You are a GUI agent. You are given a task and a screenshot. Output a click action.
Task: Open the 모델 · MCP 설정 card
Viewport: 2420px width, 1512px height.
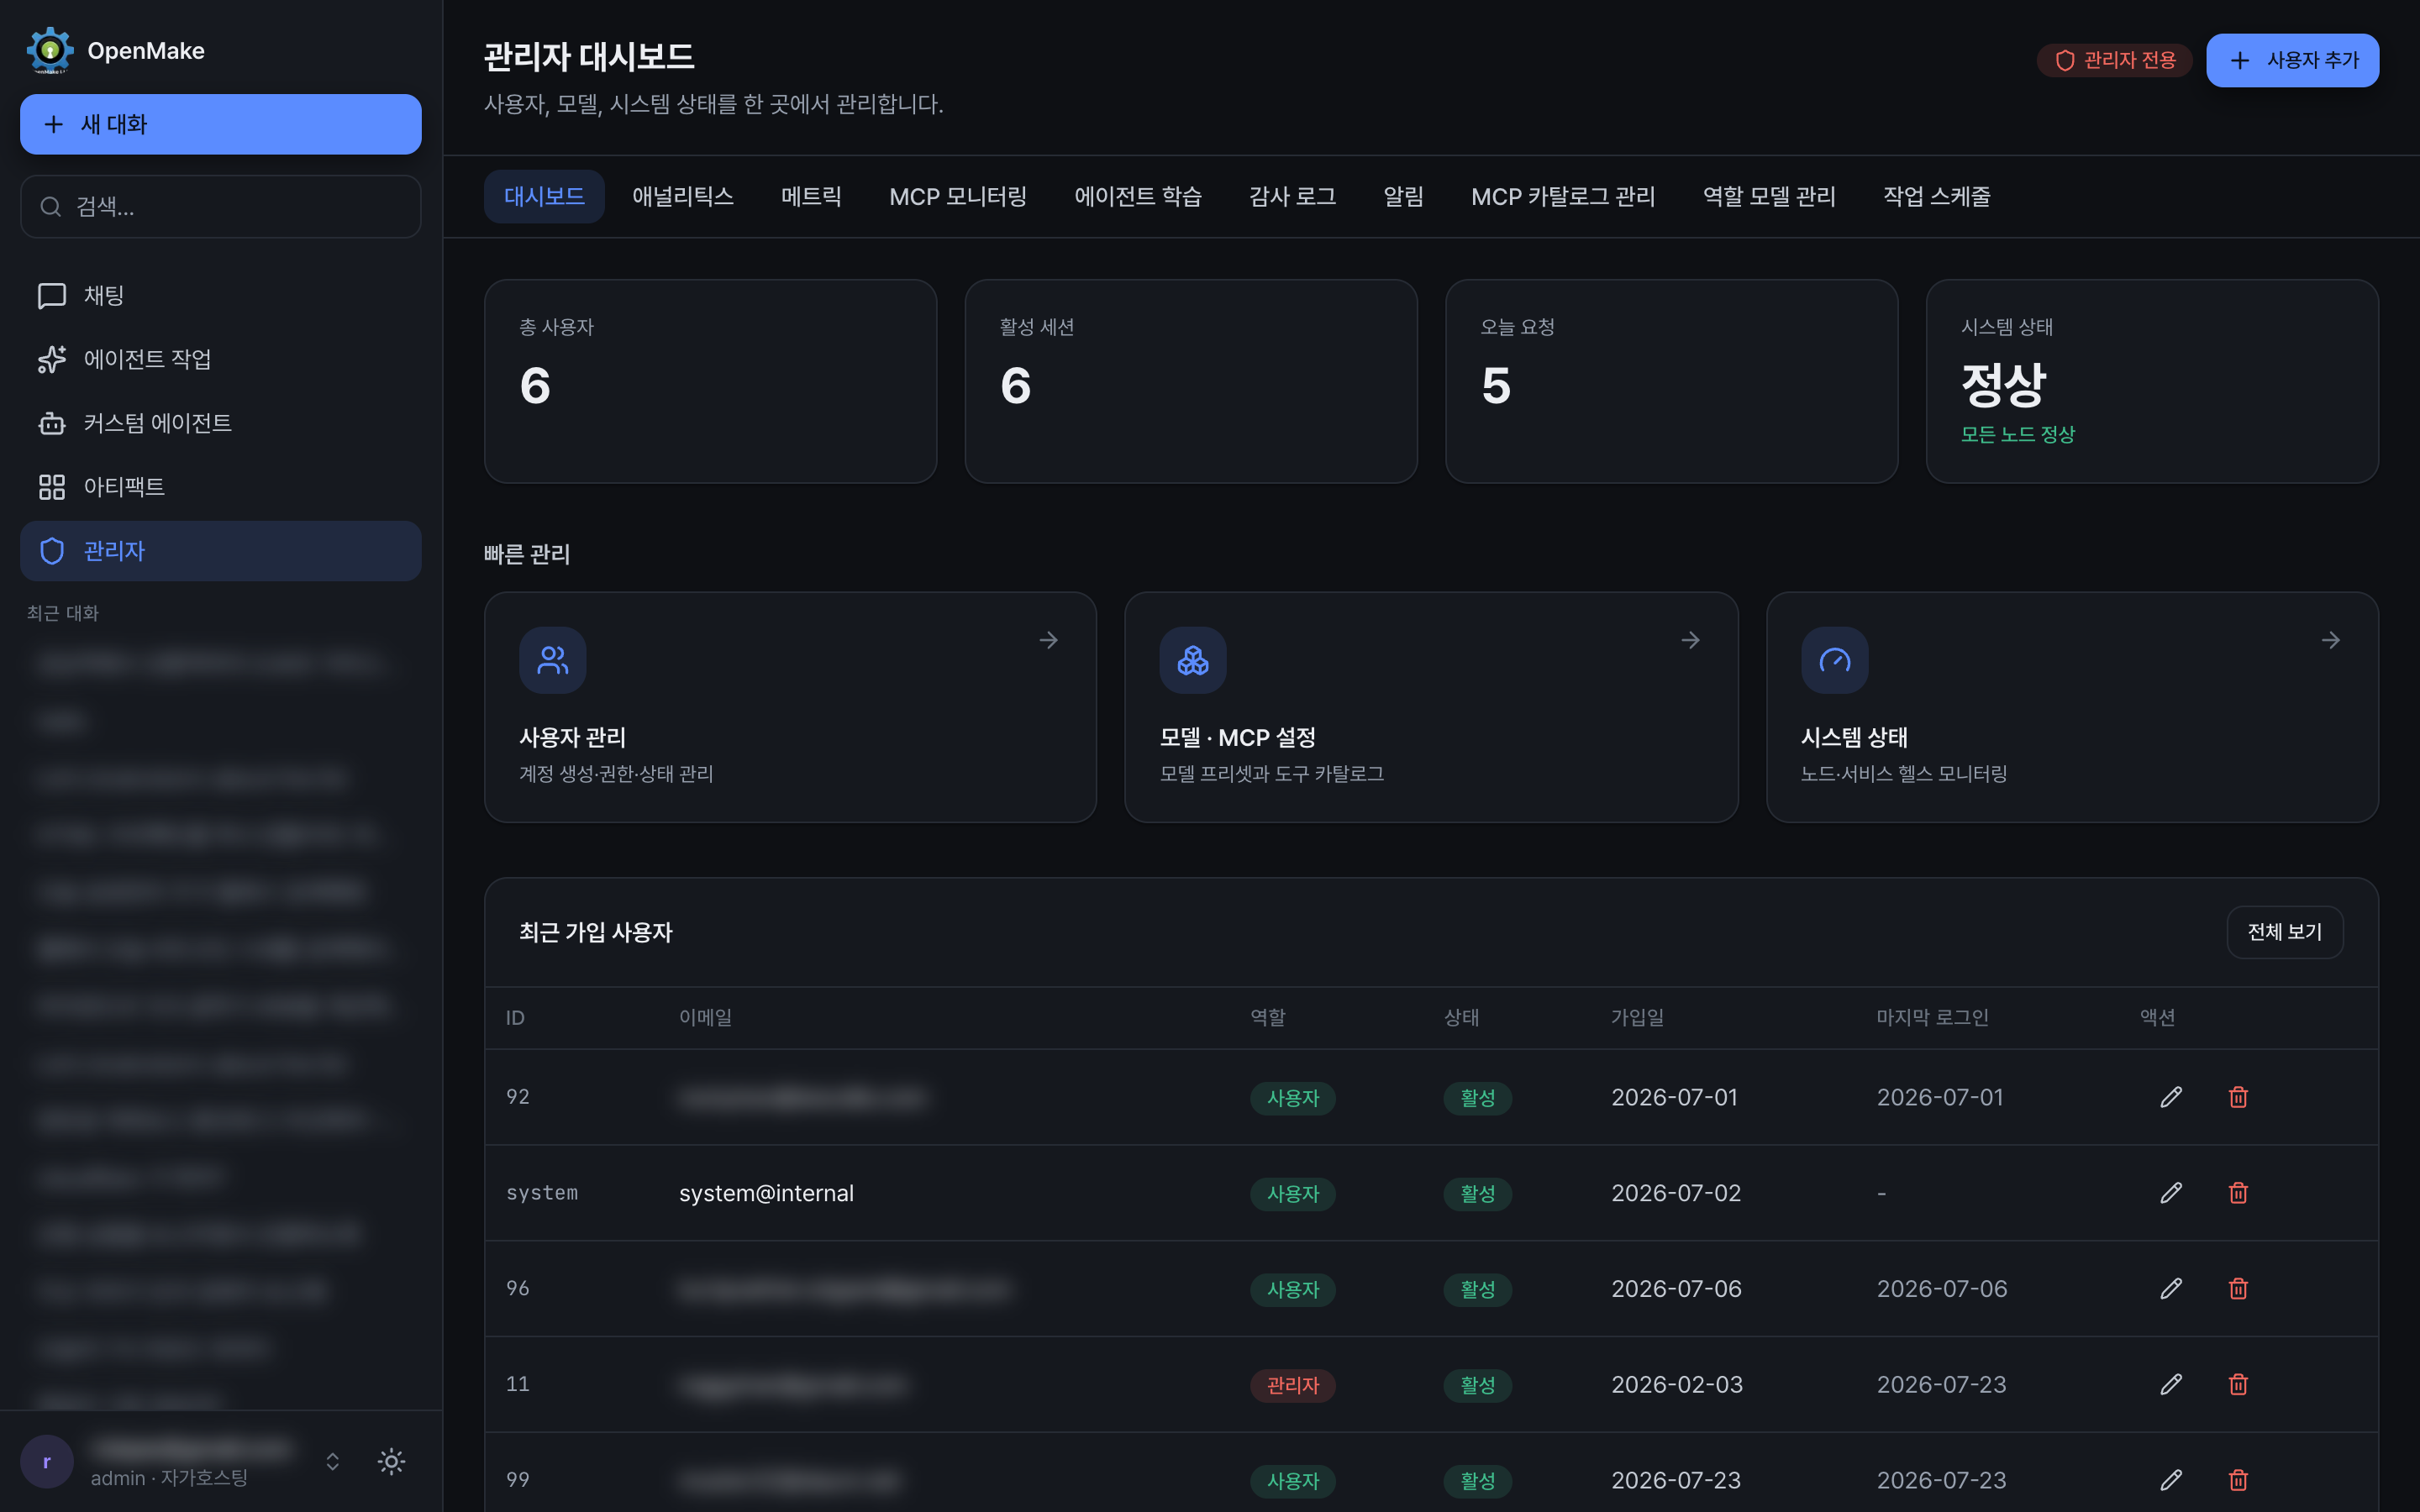(x=1431, y=707)
